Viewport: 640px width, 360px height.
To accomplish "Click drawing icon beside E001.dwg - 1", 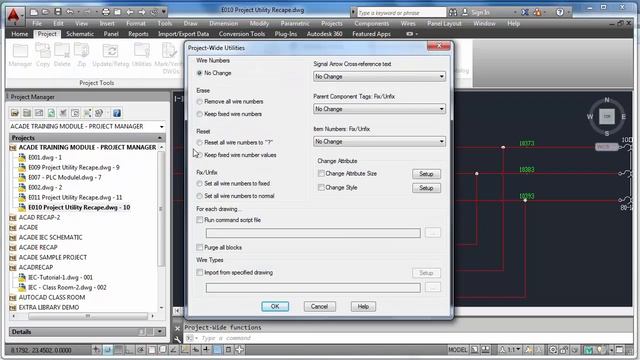I will click(x=22, y=157).
